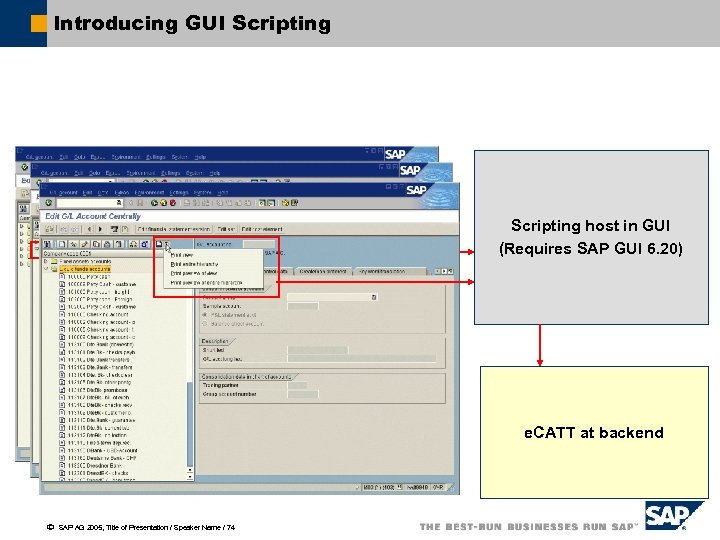Click the Short text field

click(317, 350)
